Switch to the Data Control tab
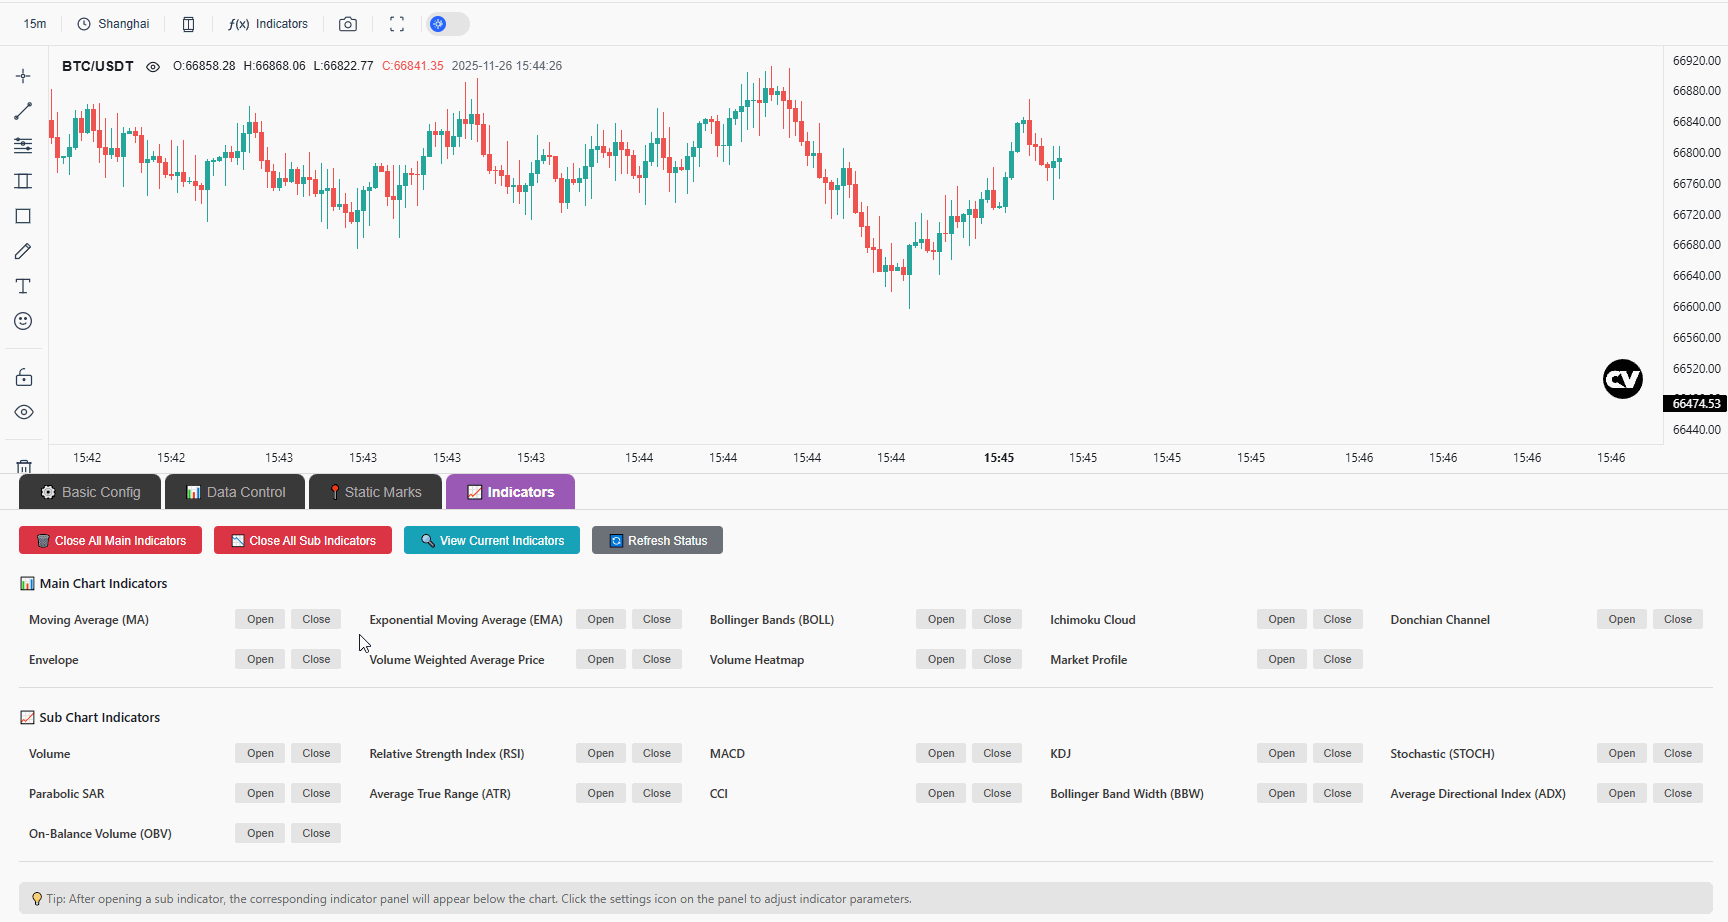 pyautogui.click(x=236, y=492)
